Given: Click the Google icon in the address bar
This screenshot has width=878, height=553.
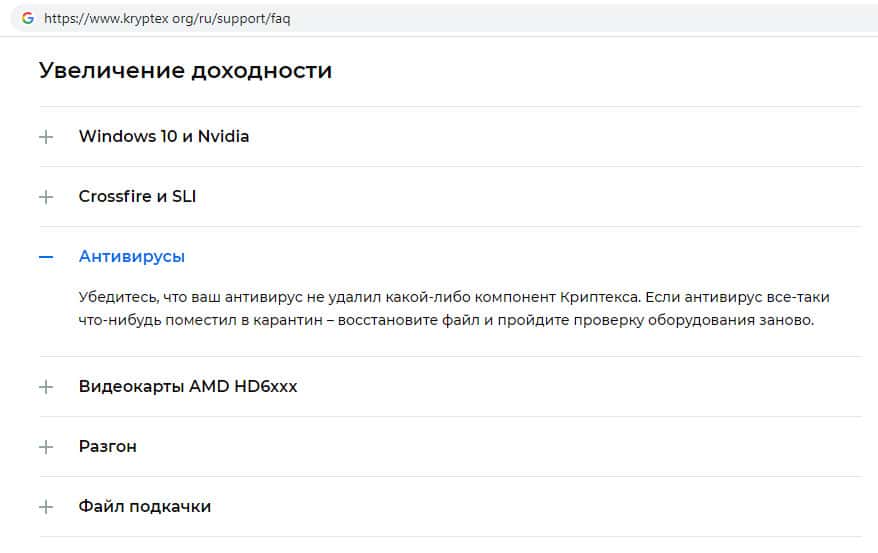Looking at the screenshot, I should coord(27,19).
